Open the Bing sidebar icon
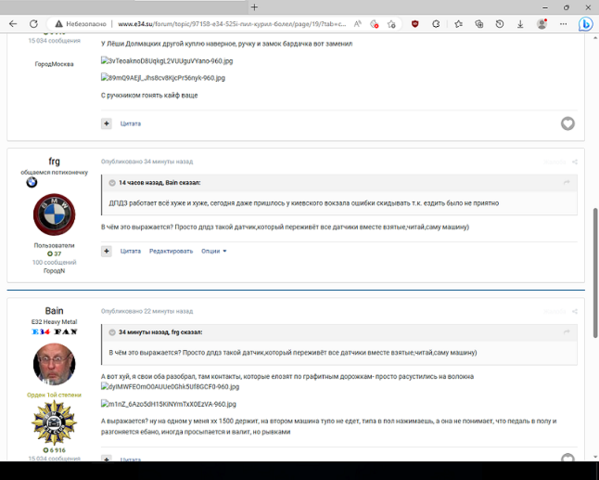This screenshot has width=599, height=480. 585,24
